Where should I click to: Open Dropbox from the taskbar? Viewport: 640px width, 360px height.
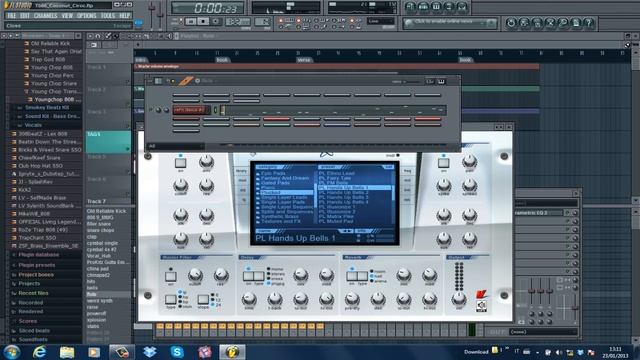pyautogui.click(x=149, y=352)
